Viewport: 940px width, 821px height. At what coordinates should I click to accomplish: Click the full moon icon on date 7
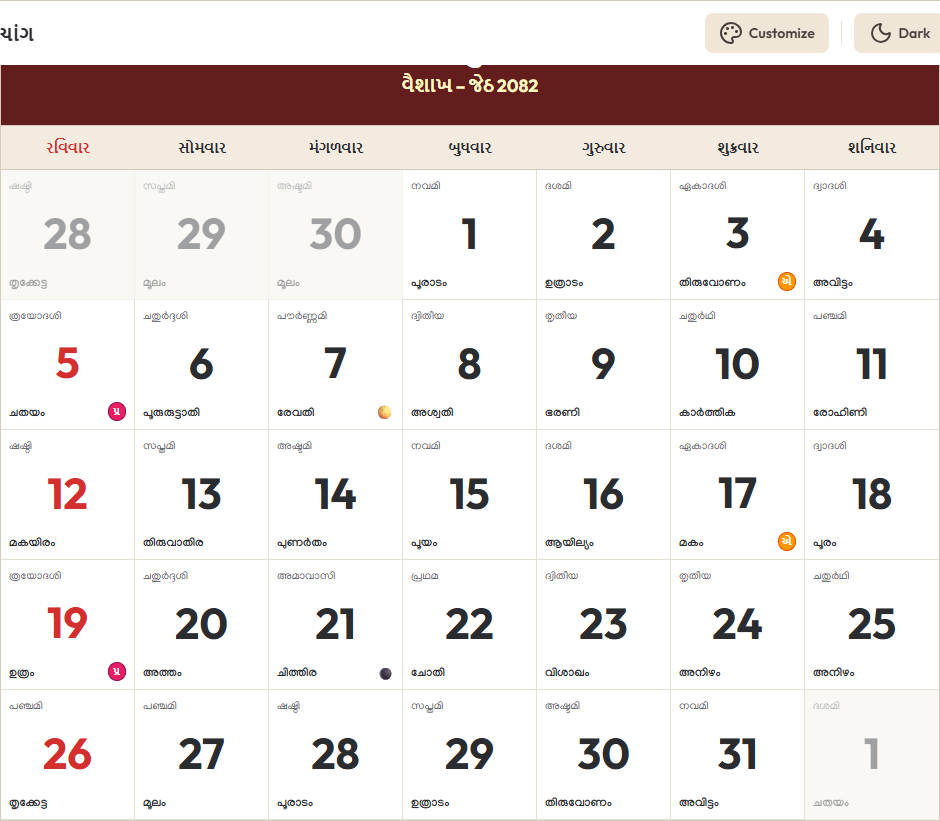(x=385, y=412)
